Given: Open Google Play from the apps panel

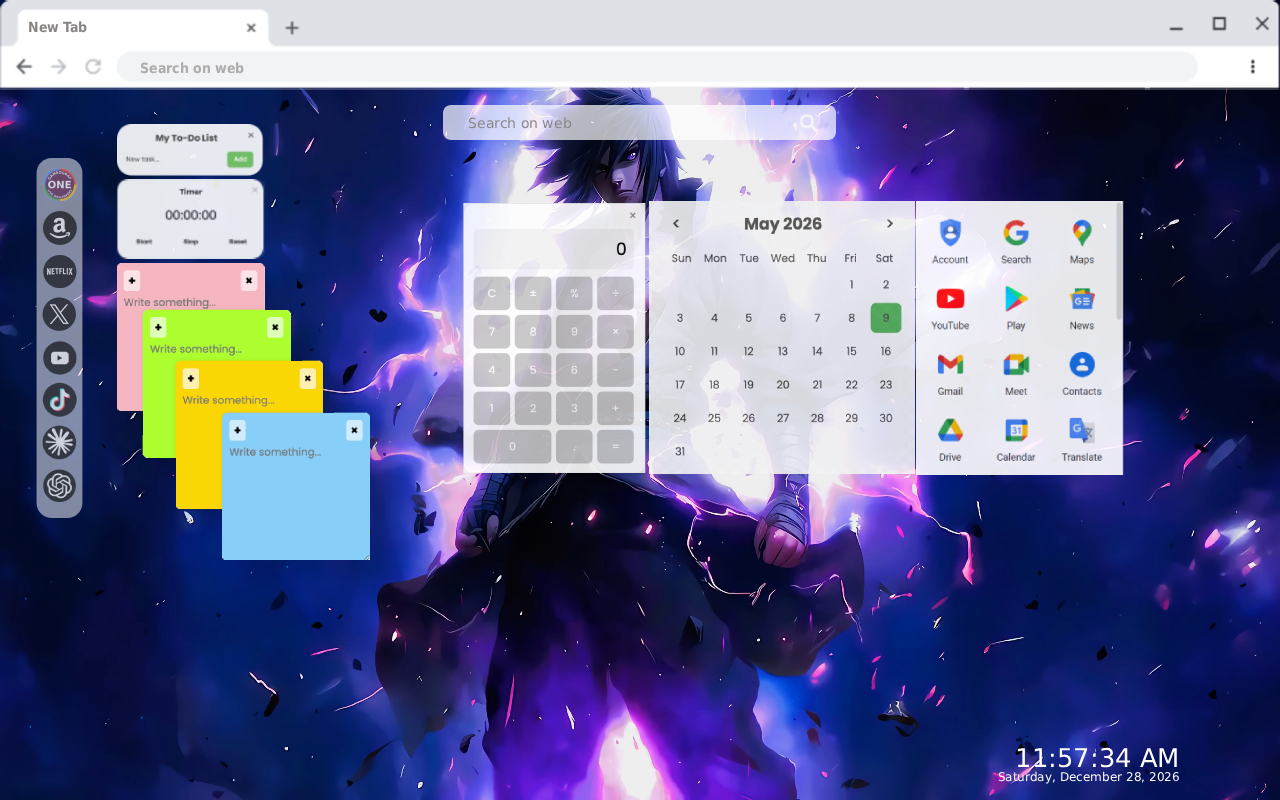Looking at the screenshot, I should click(x=1016, y=308).
